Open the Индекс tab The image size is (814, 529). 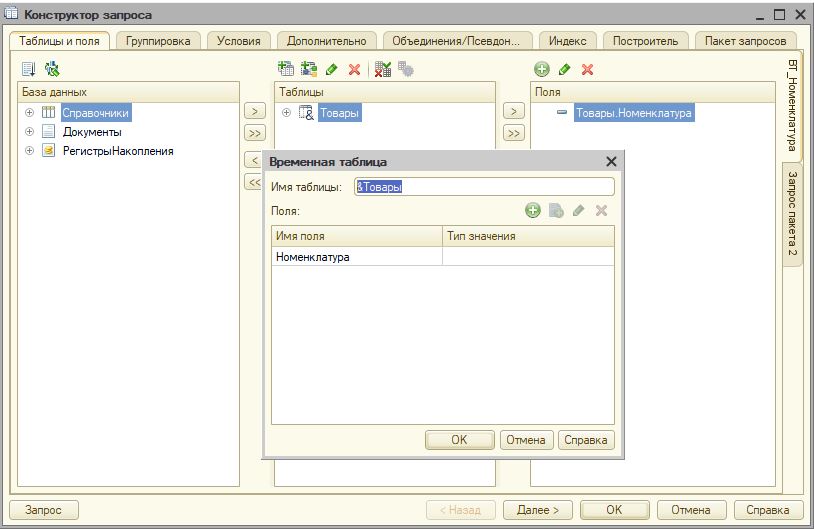[567, 41]
